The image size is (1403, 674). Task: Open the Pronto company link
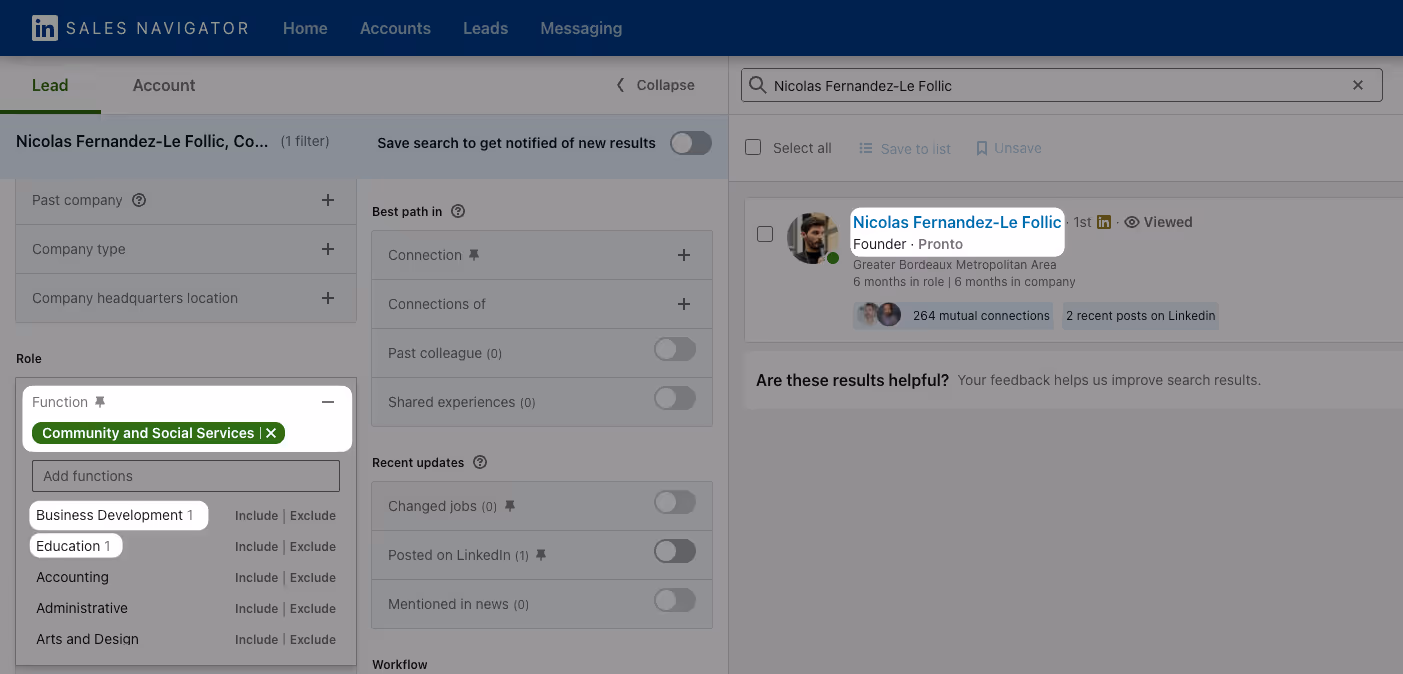[x=941, y=244]
